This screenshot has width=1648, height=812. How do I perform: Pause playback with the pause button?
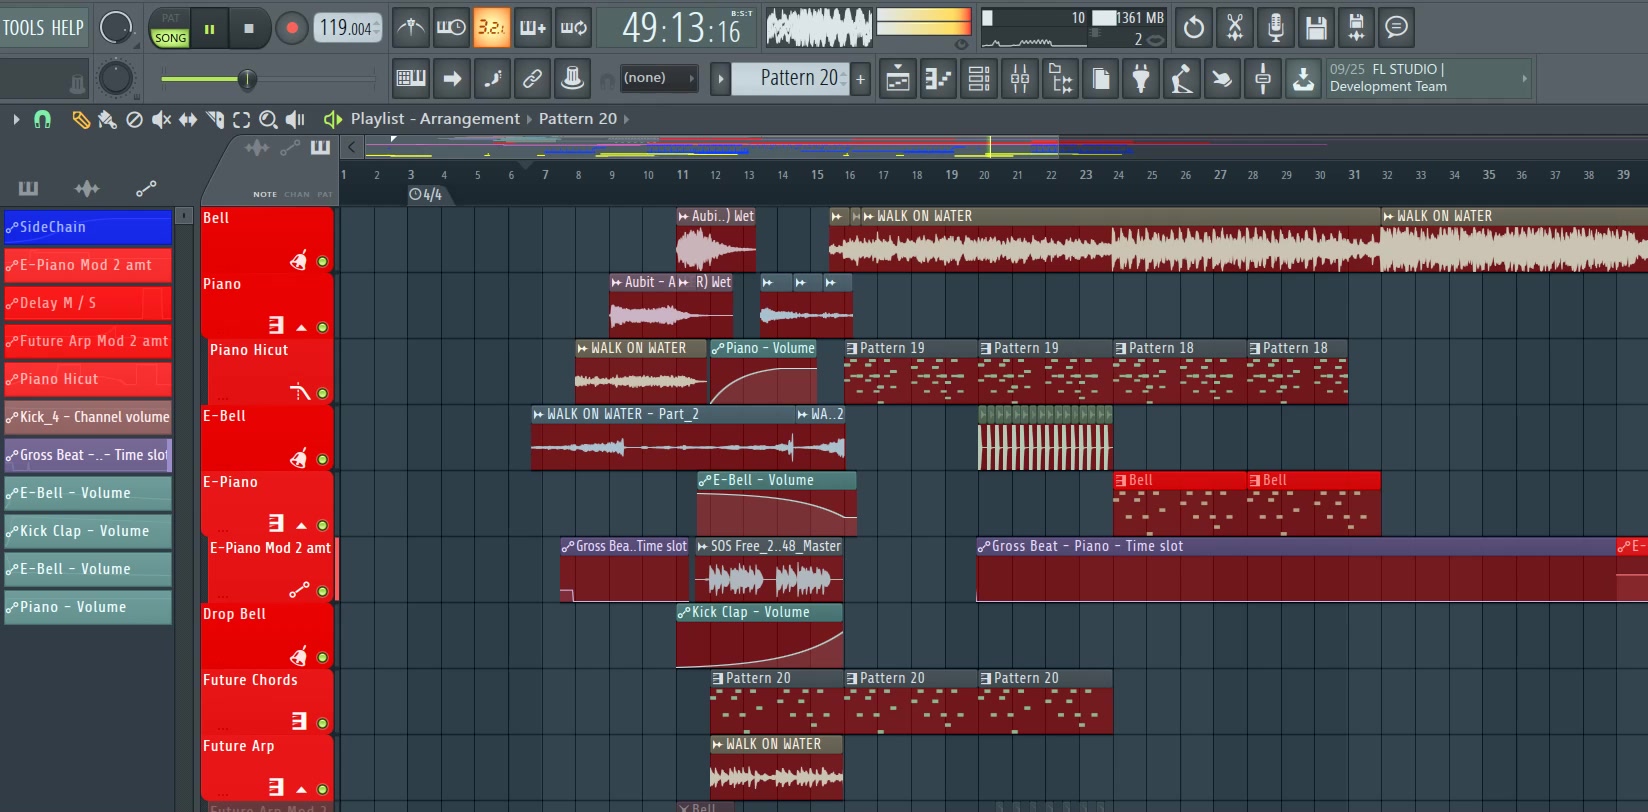click(x=209, y=28)
